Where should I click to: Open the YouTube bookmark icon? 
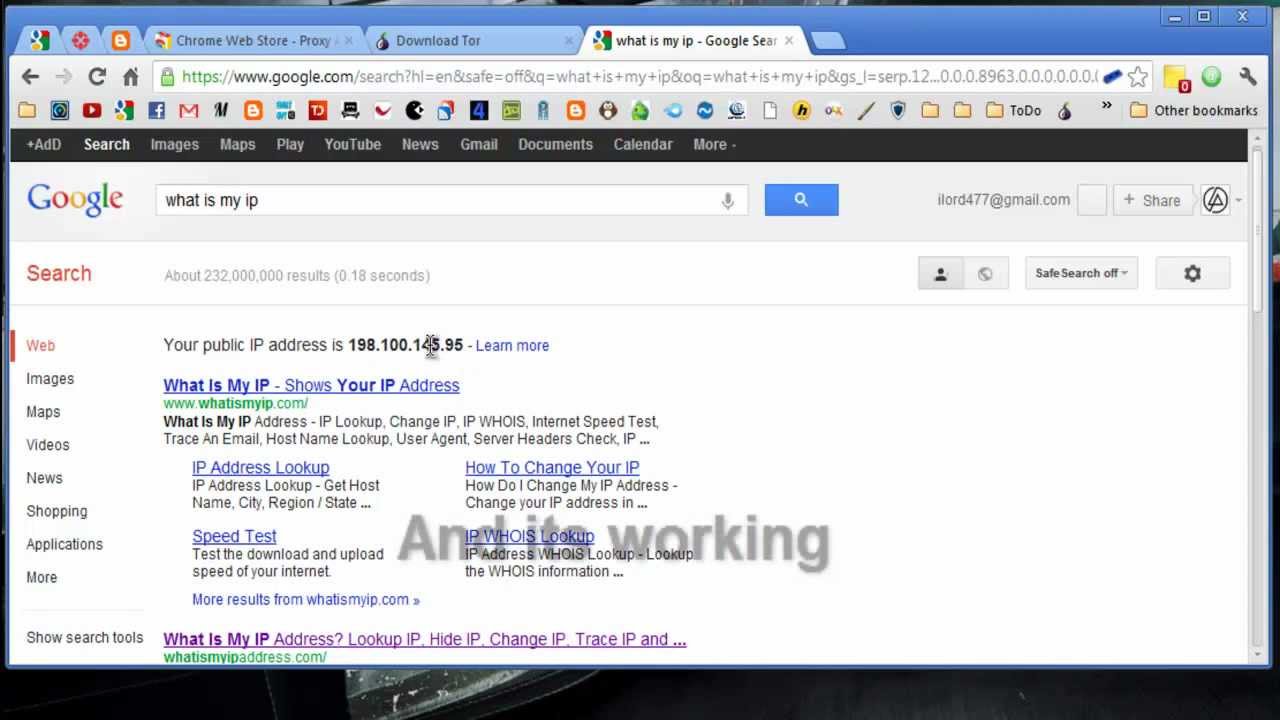[x=92, y=111]
